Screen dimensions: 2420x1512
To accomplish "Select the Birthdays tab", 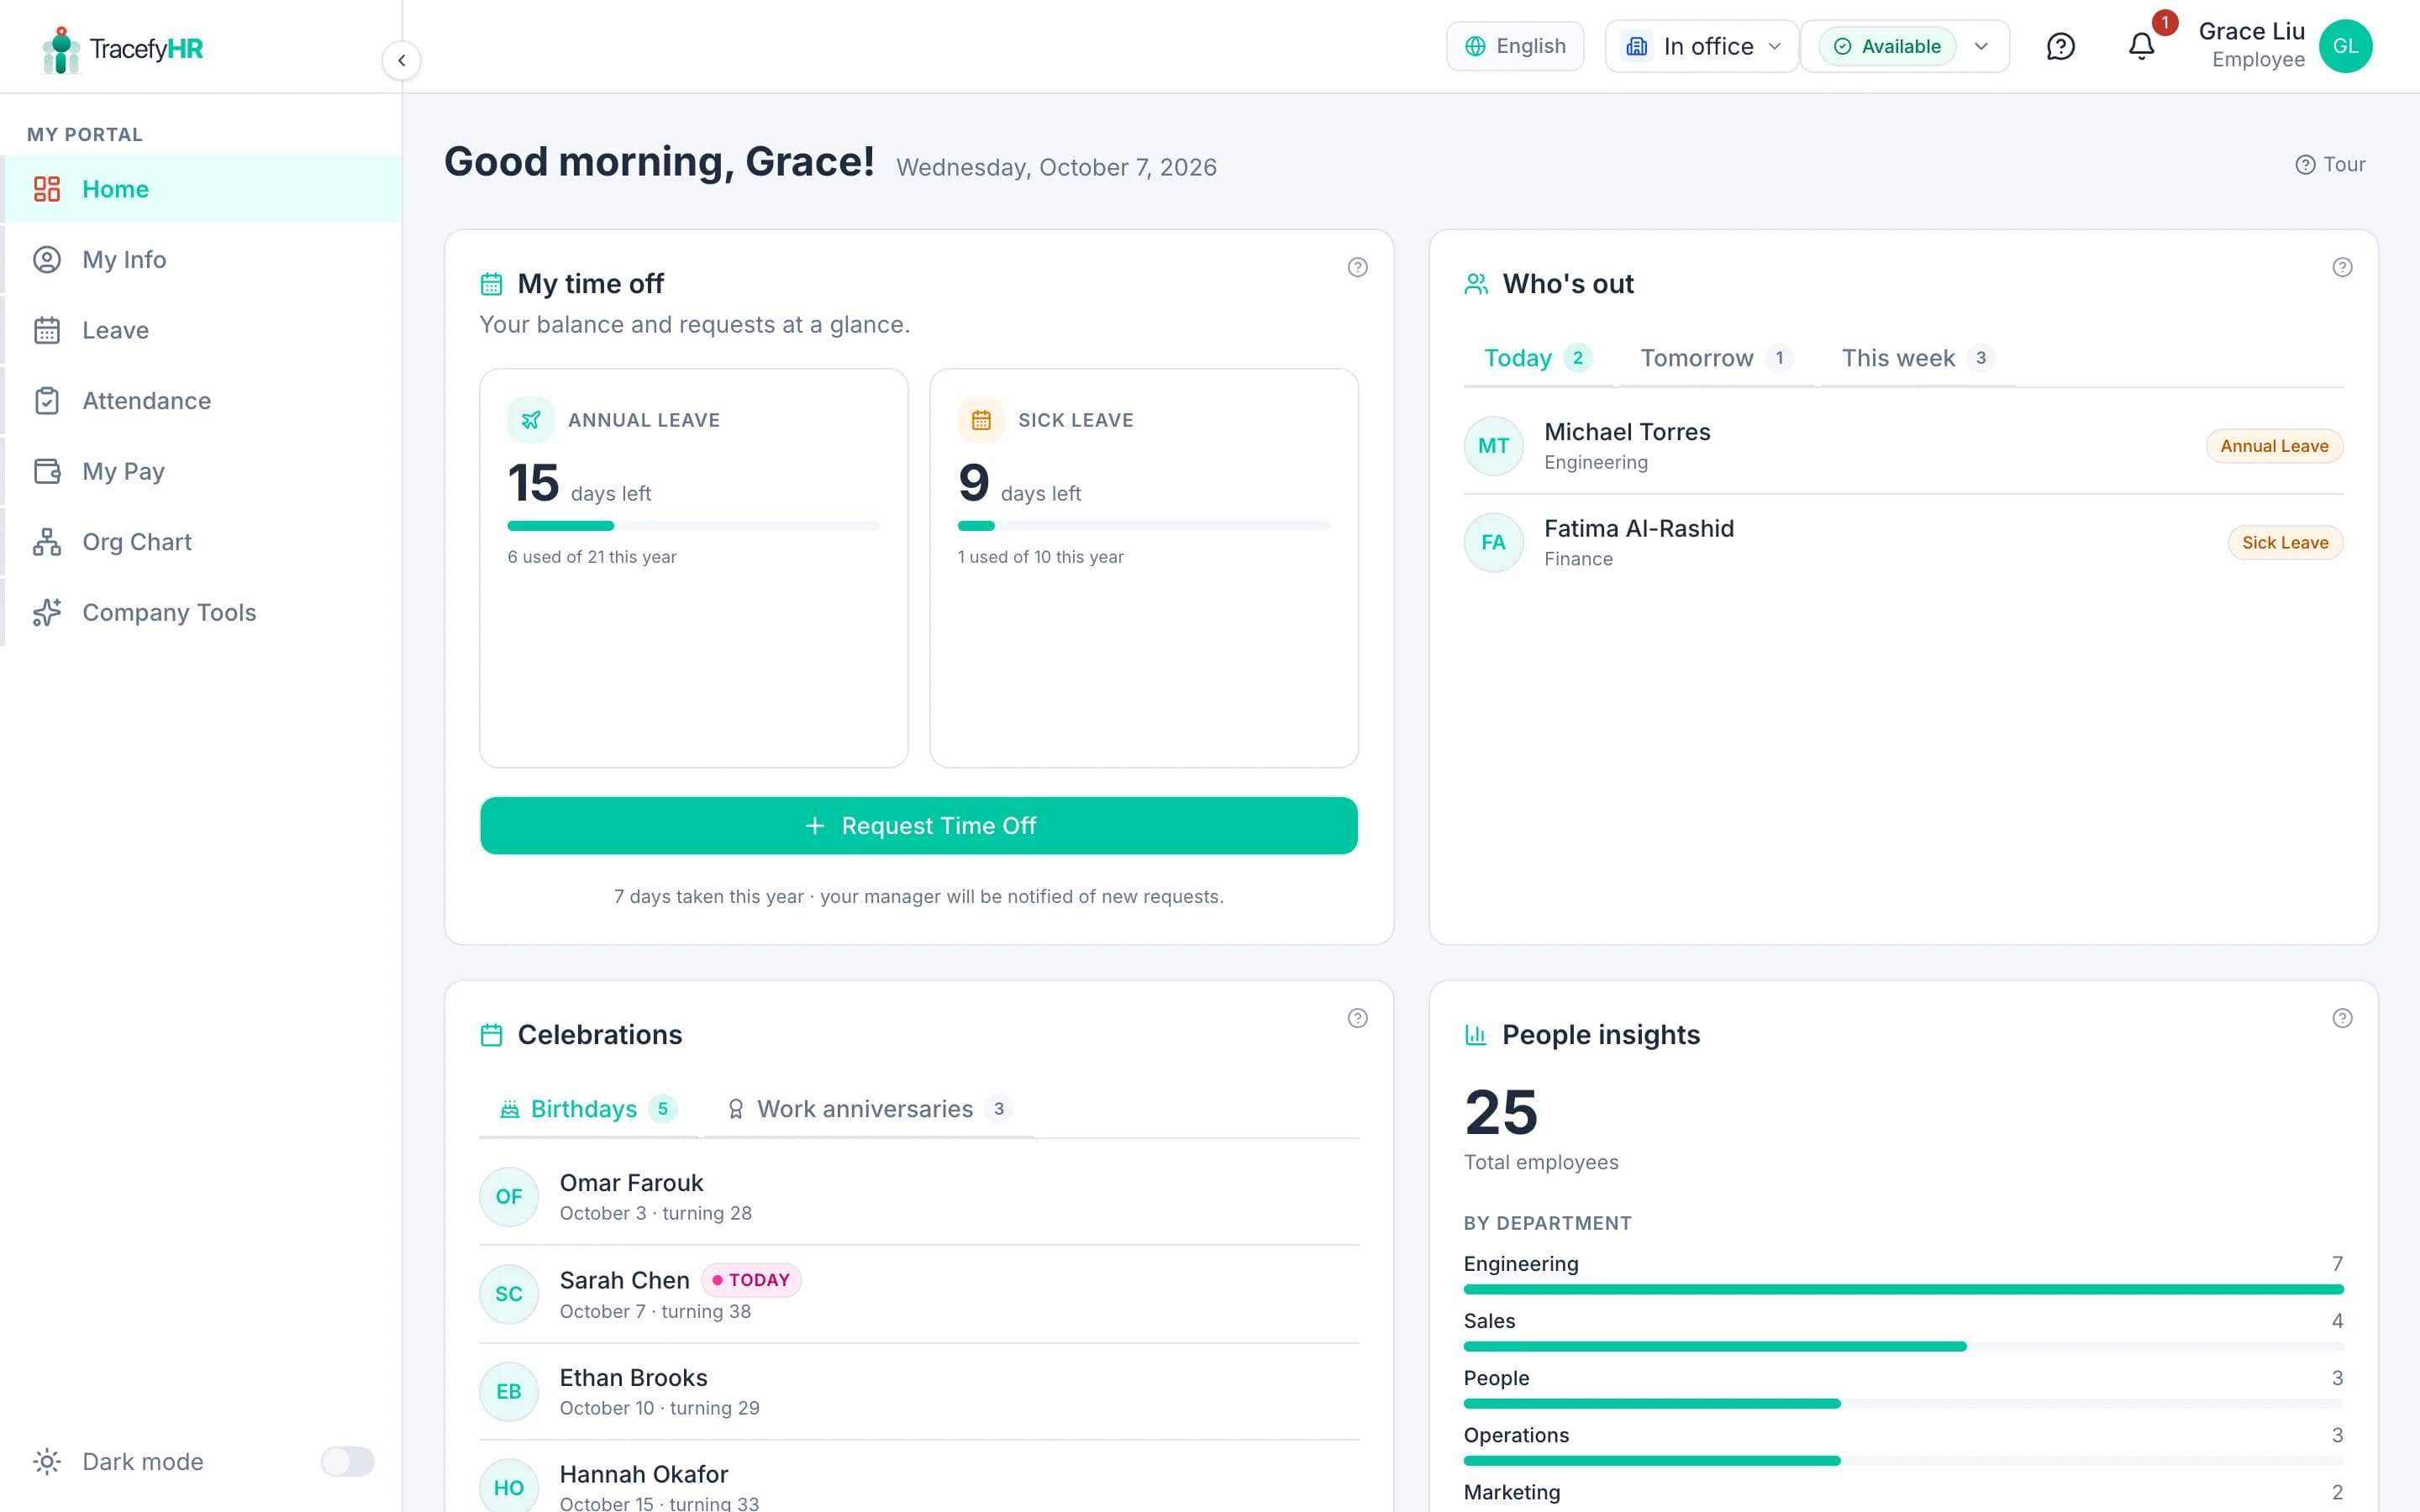I will 589,1109.
